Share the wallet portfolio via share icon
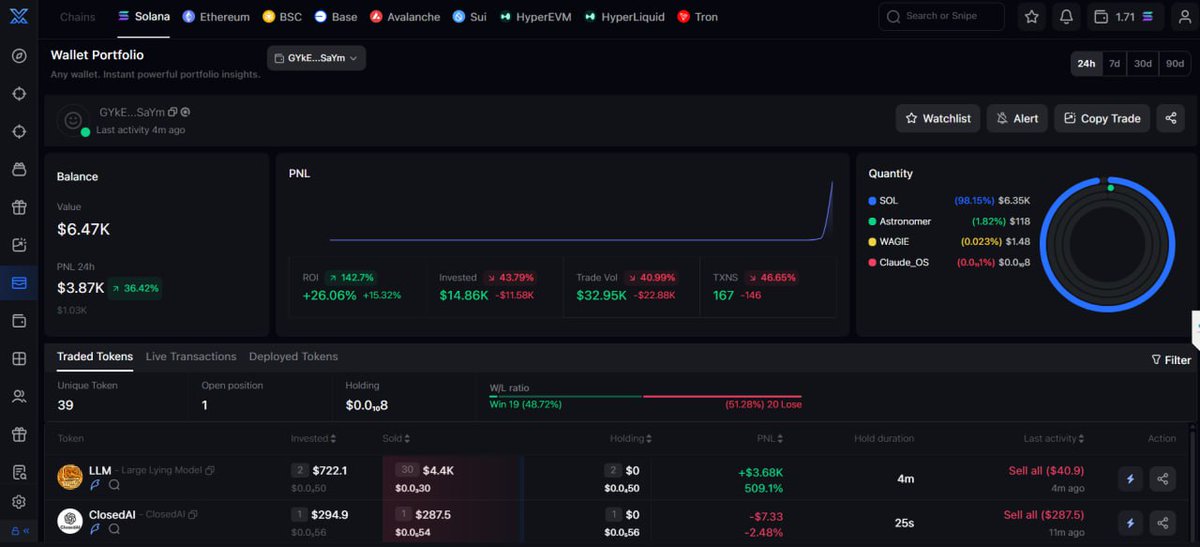1200x547 pixels. (x=1170, y=118)
